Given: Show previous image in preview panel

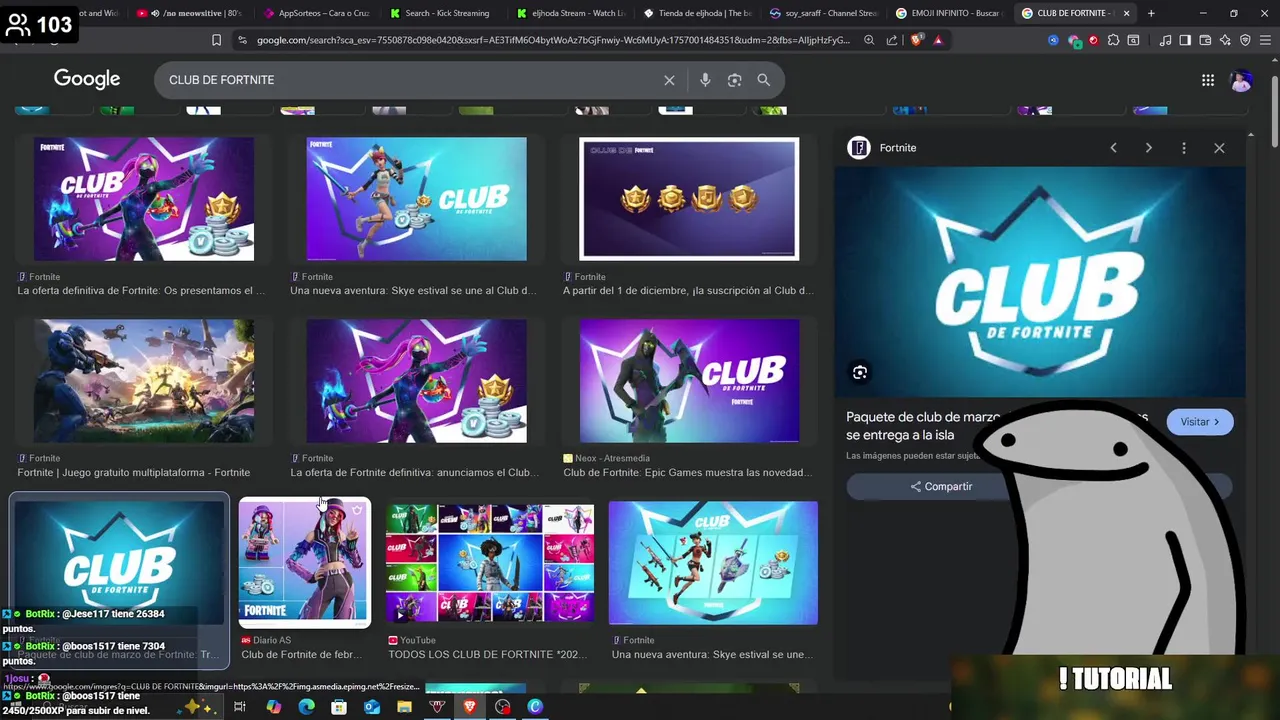Looking at the screenshot, I should 1113,148.
